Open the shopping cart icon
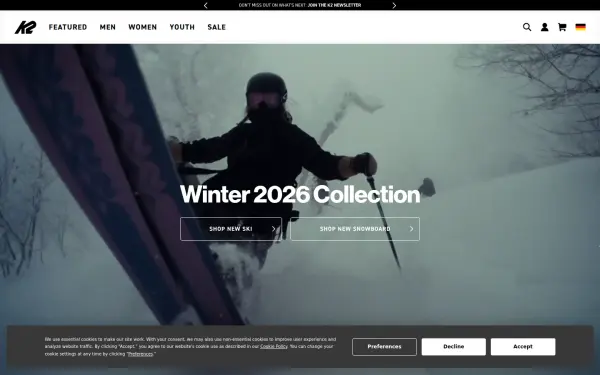Viewport: 600px width, 375px height. pos(562,27)
